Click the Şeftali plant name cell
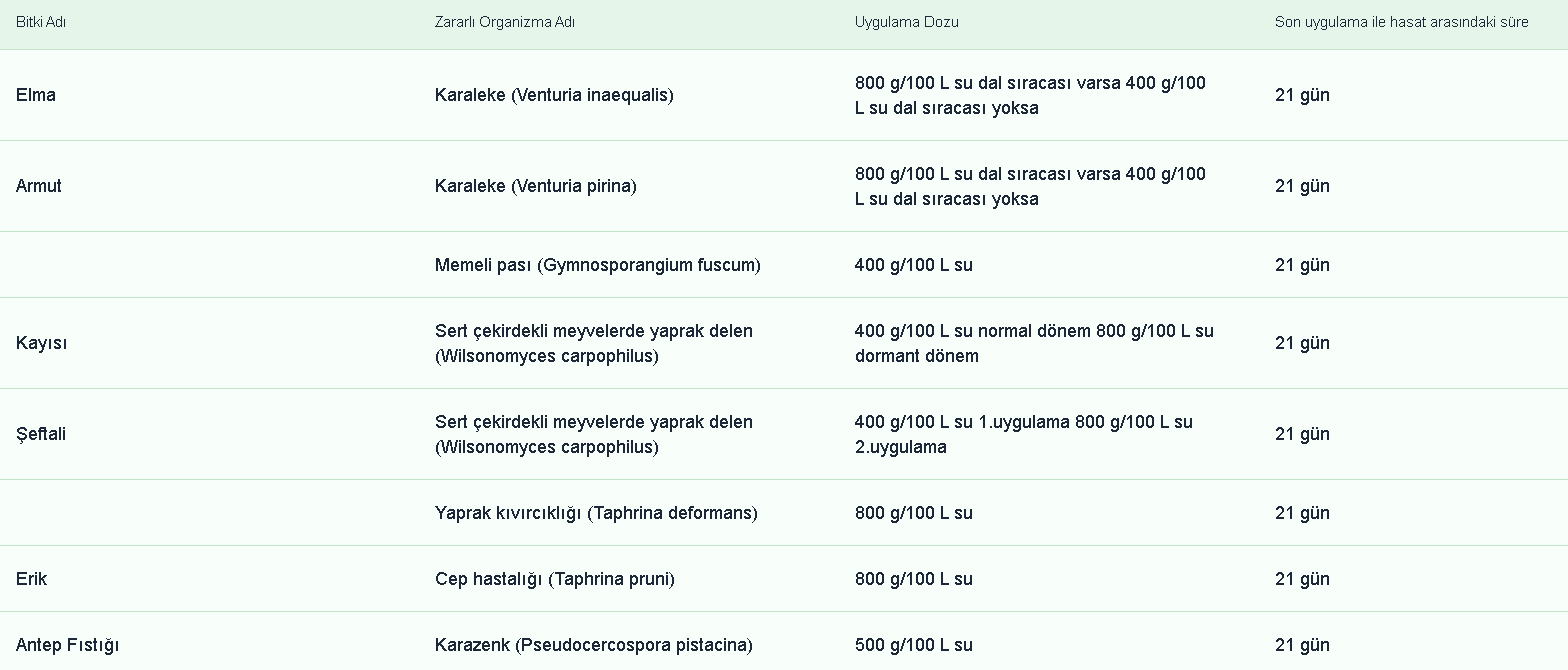The width and height of the screenshot is (1568, 670). [41, 434]
